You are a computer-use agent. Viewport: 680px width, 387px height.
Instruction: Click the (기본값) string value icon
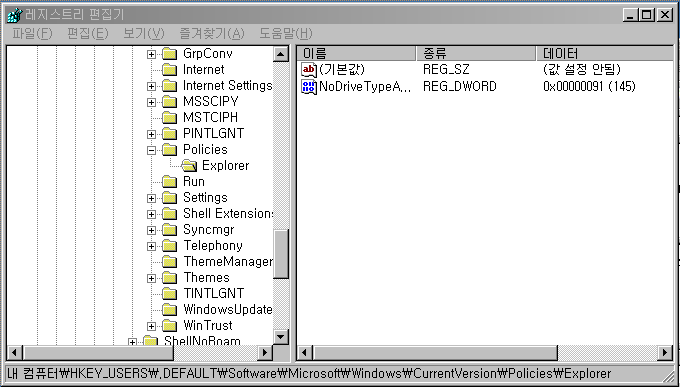click(309, 69)
